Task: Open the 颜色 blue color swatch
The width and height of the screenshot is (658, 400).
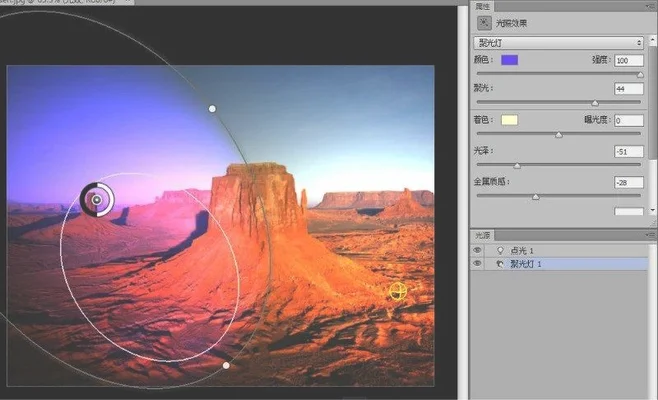Action: pyautogui.click(x=509, y=60)
